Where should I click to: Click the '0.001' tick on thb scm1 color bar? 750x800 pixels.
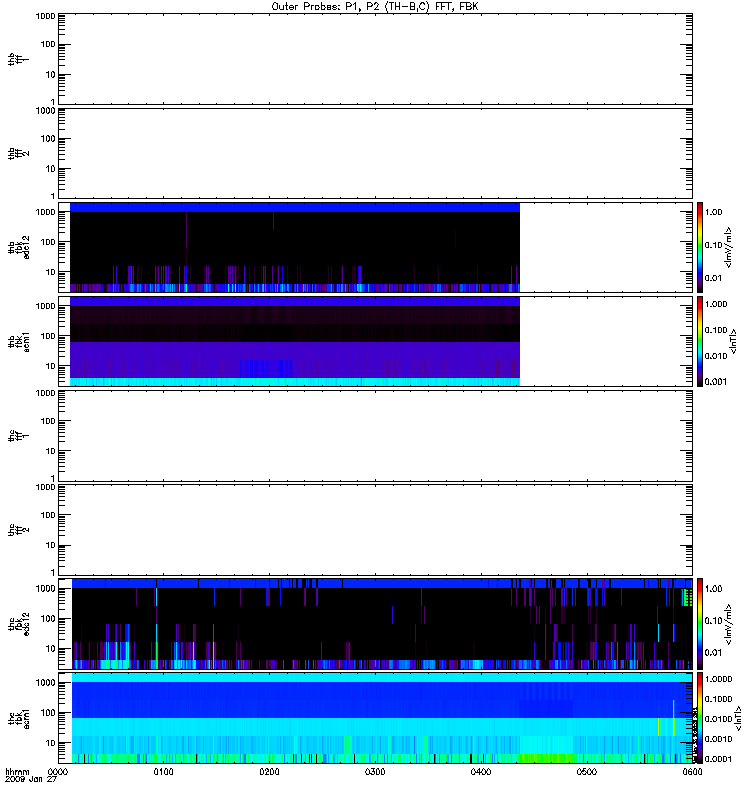pos(716,382)
